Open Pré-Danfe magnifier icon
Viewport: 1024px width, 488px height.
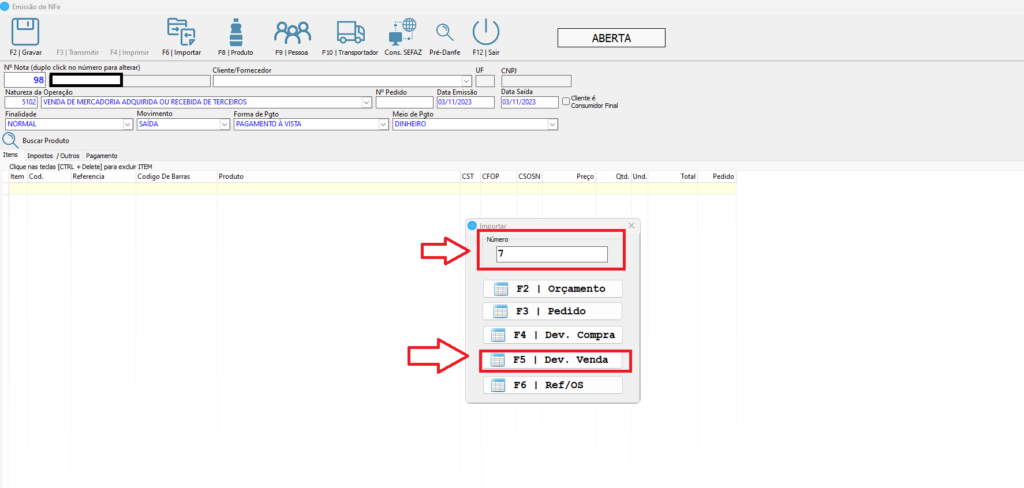[444, 31]
